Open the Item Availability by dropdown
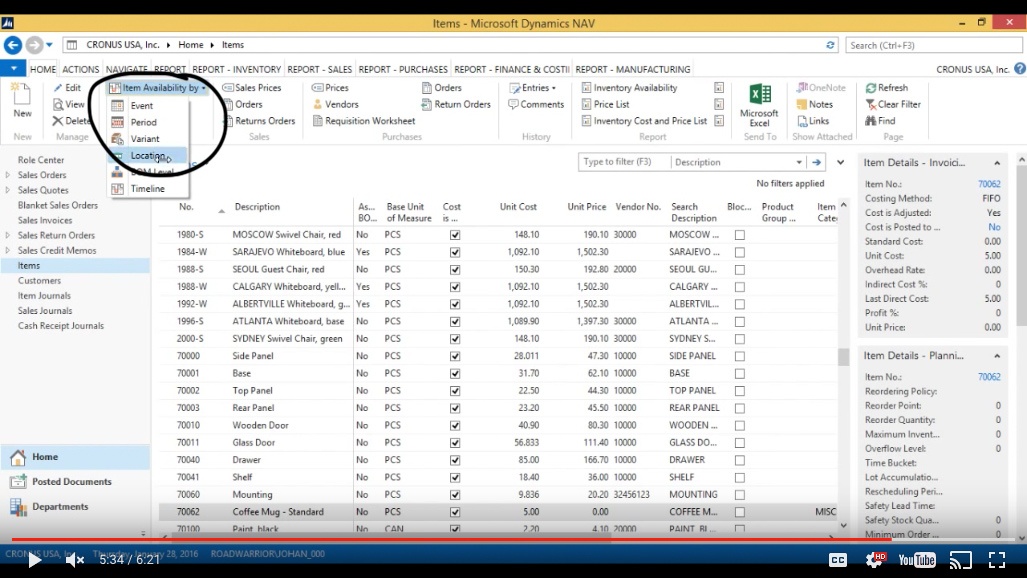The image size is (1027, 578). point(158,88)
